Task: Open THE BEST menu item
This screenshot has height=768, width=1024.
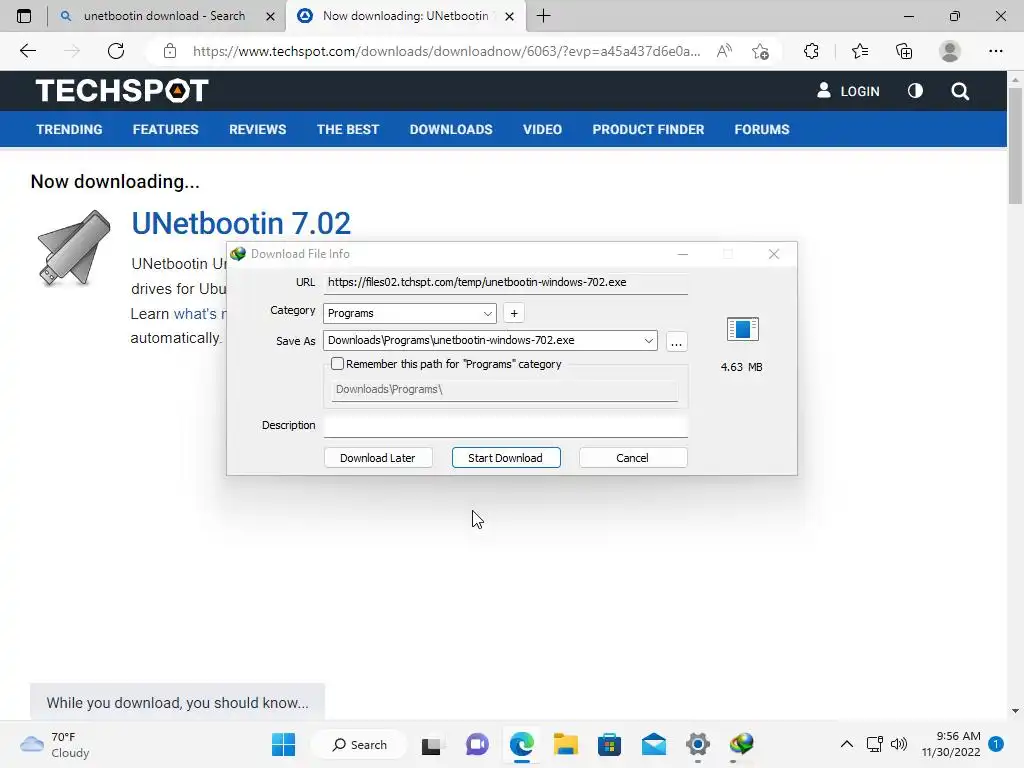Action: [347, 129]
